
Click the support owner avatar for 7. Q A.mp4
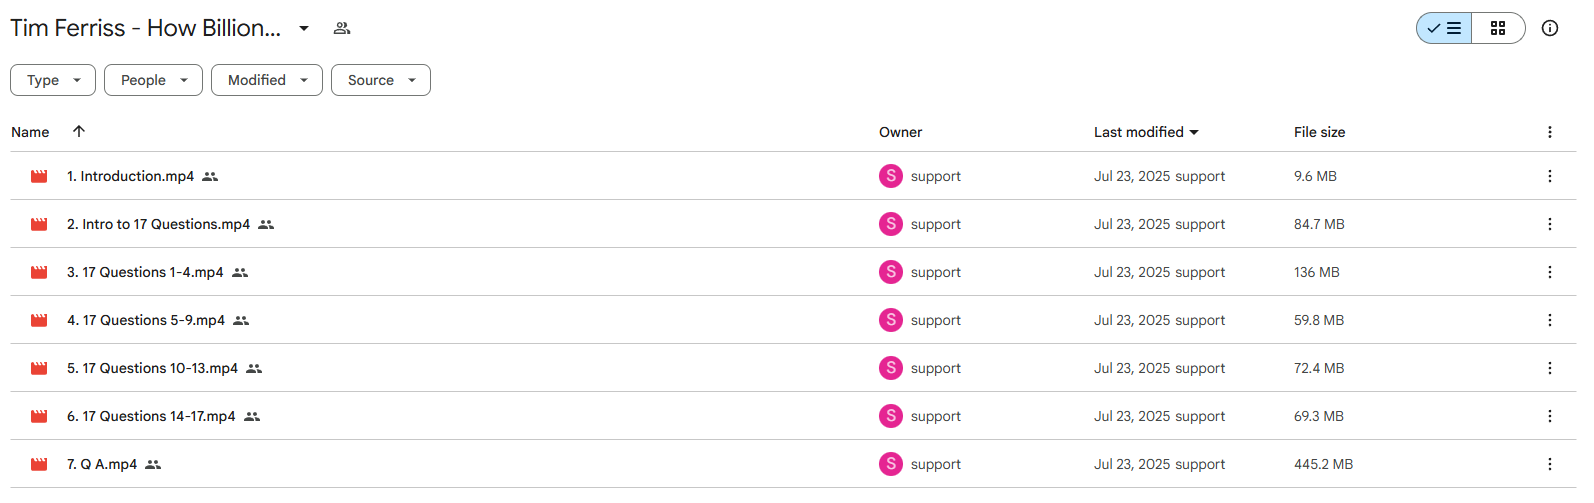pyautogui.click(x=891, y=464)
